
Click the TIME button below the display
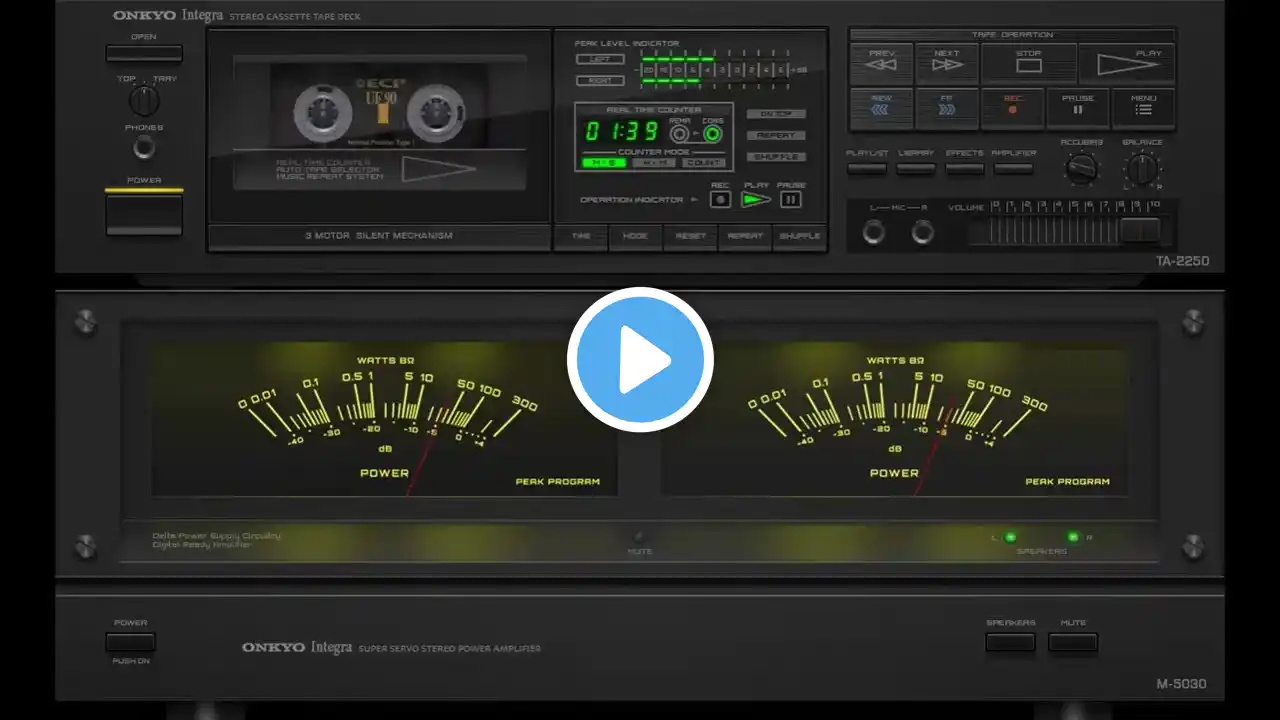(x=581, y=237)
